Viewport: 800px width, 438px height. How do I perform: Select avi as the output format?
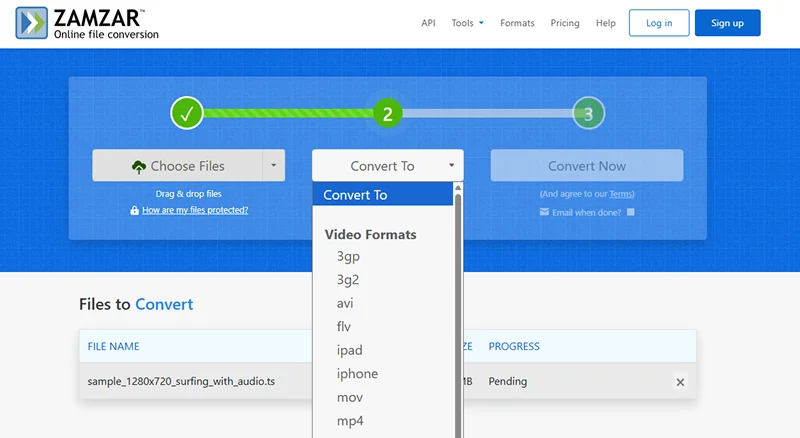pos(345,303)
